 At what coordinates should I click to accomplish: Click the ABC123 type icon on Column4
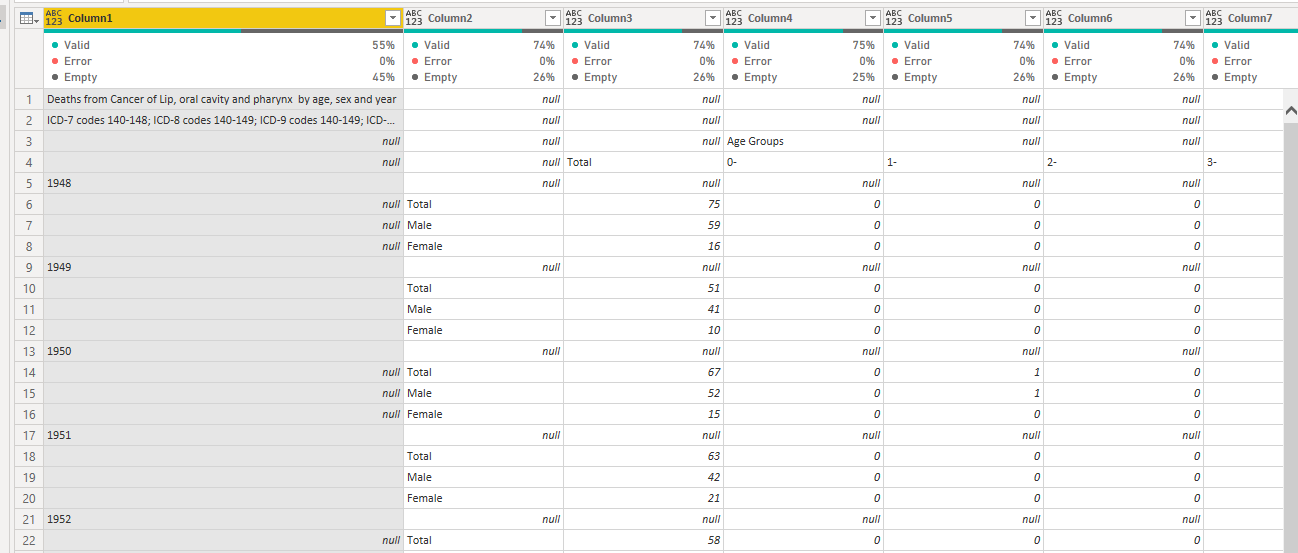pos(734,18)
